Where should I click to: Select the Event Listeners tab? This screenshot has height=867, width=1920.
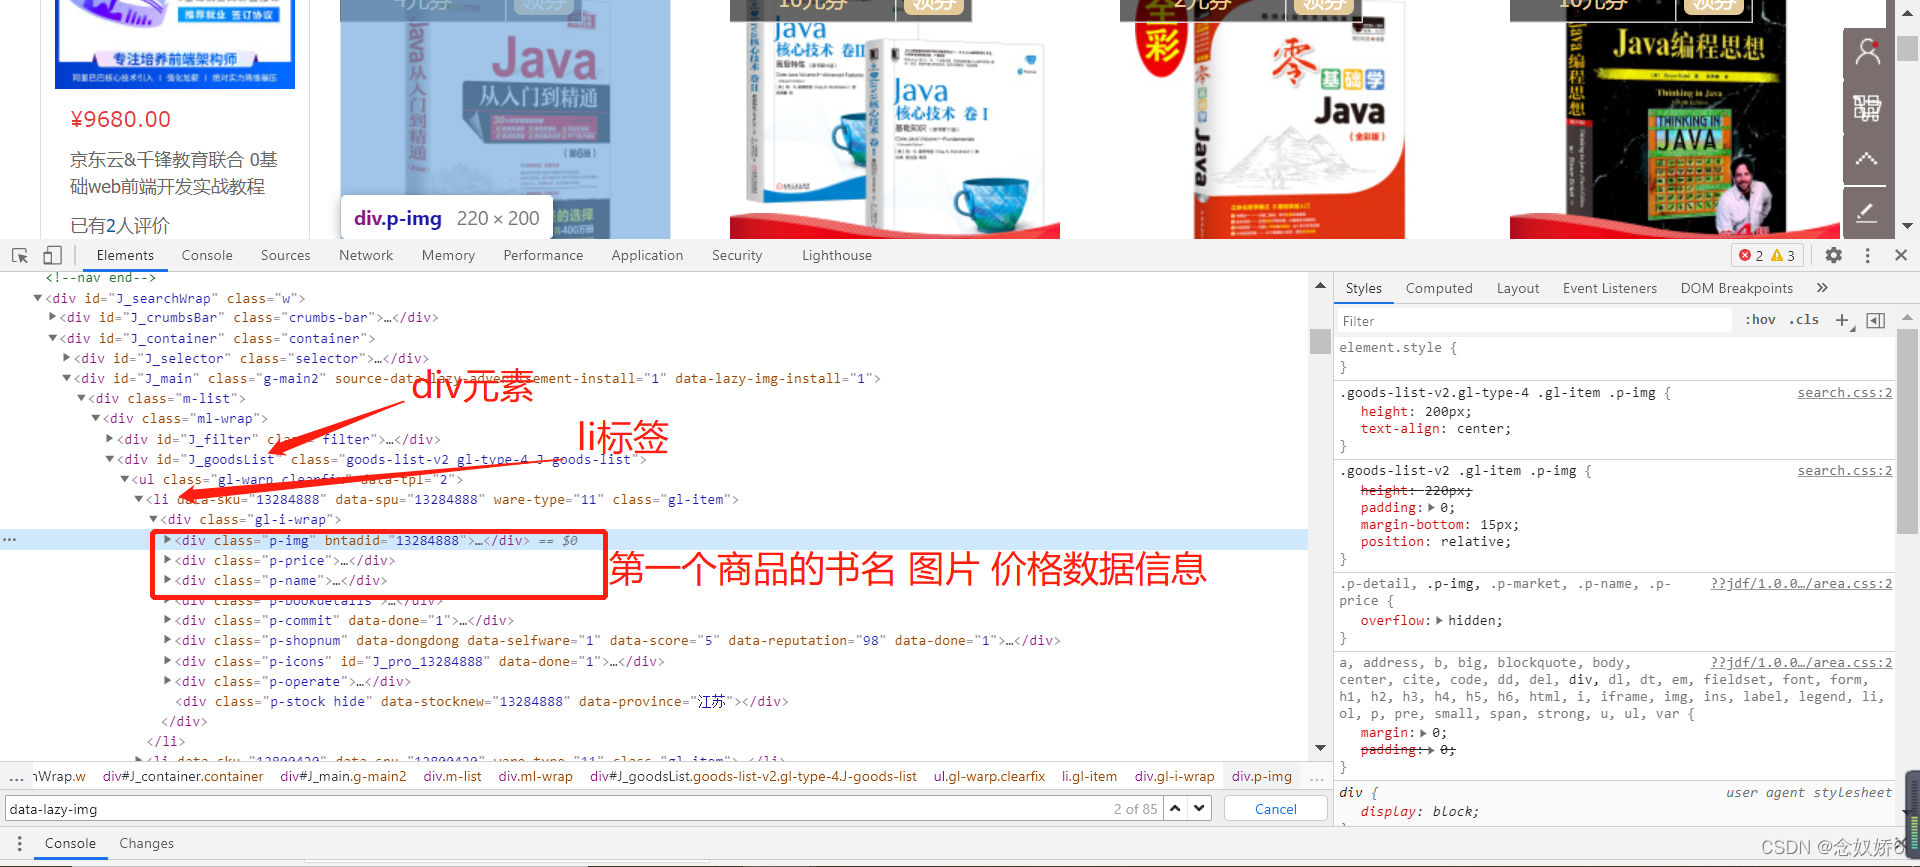[x=1610, y=288]
